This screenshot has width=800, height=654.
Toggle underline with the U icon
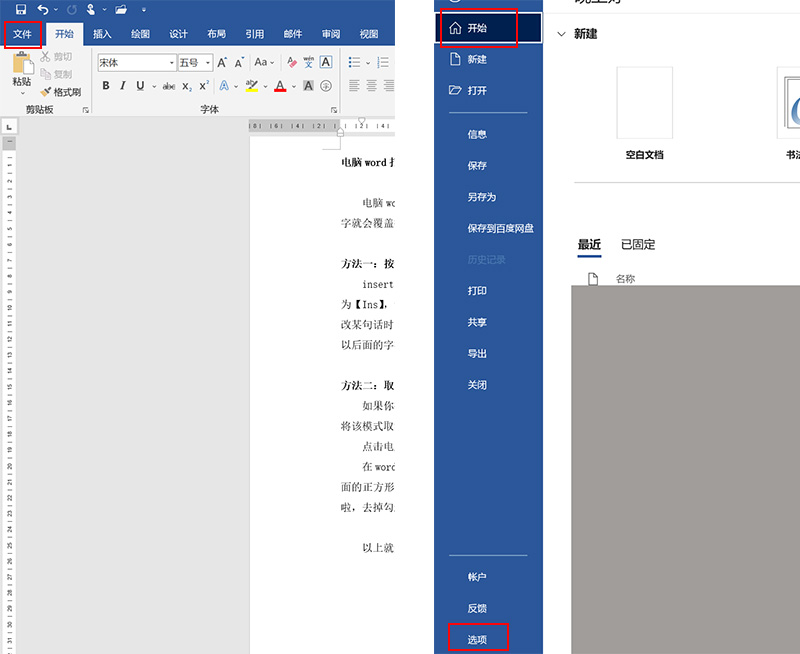139,83
